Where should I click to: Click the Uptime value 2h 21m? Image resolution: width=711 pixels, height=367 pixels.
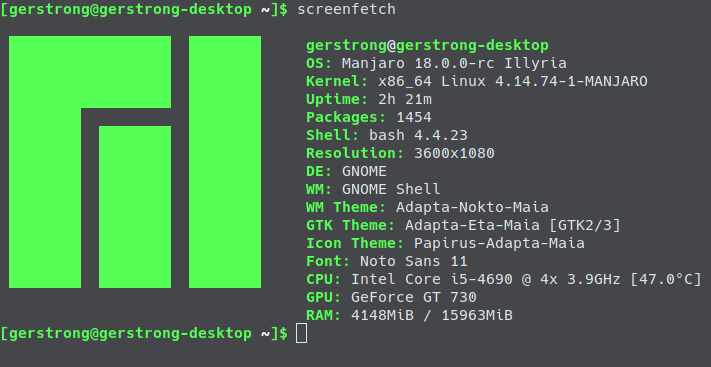click(x=405, y=99)
